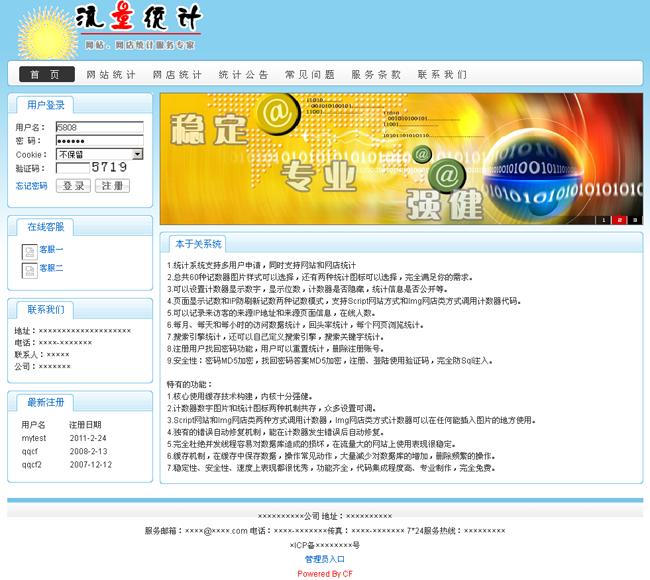This screenshot has height=580, width=650.
Task: Switch banner to slide 1
Action: click(604, 220)
